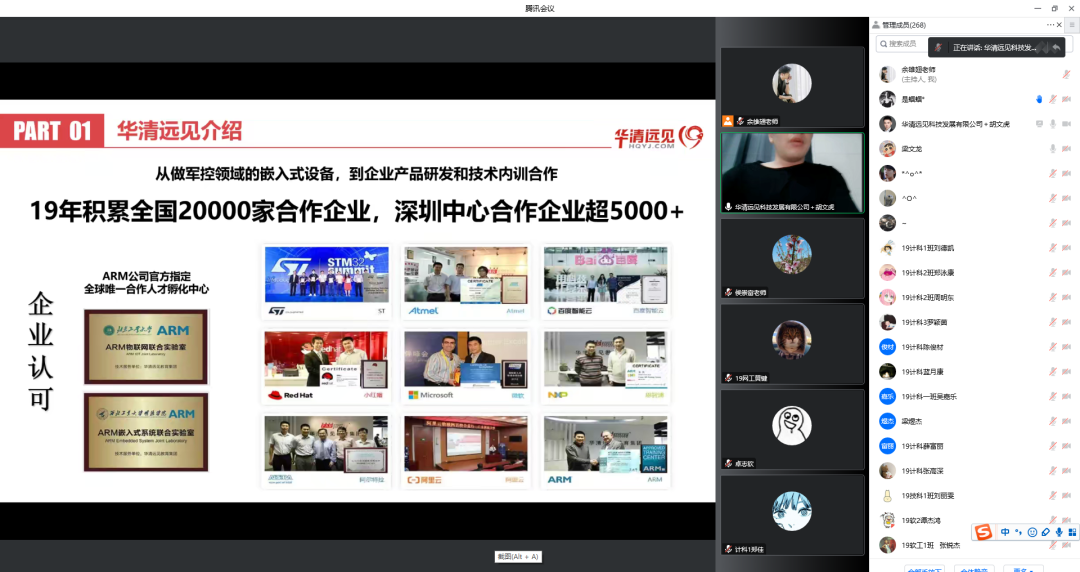Viewport: 1080px width, 572px height.
Task: Click the pink lips avatar of the 19计科2班 member
Action: click(x=887, y=273)
